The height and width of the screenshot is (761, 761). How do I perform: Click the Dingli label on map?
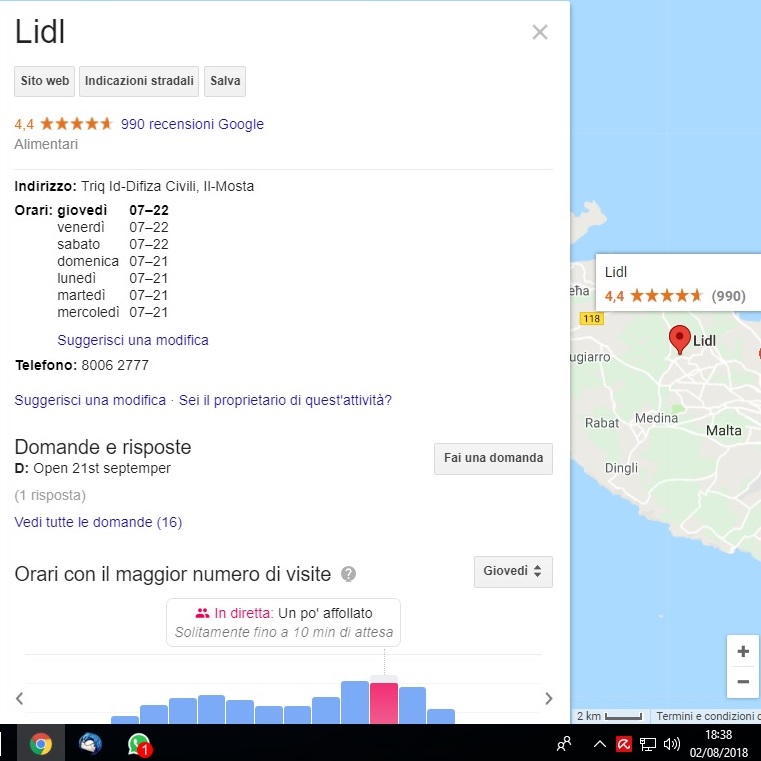pyautogui.click(x=621, y=468)
